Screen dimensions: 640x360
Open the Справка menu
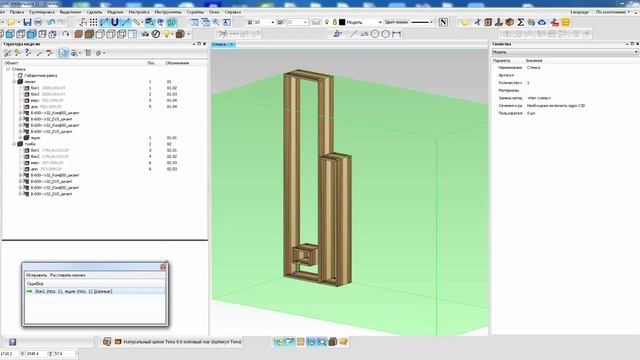[233, 12]
